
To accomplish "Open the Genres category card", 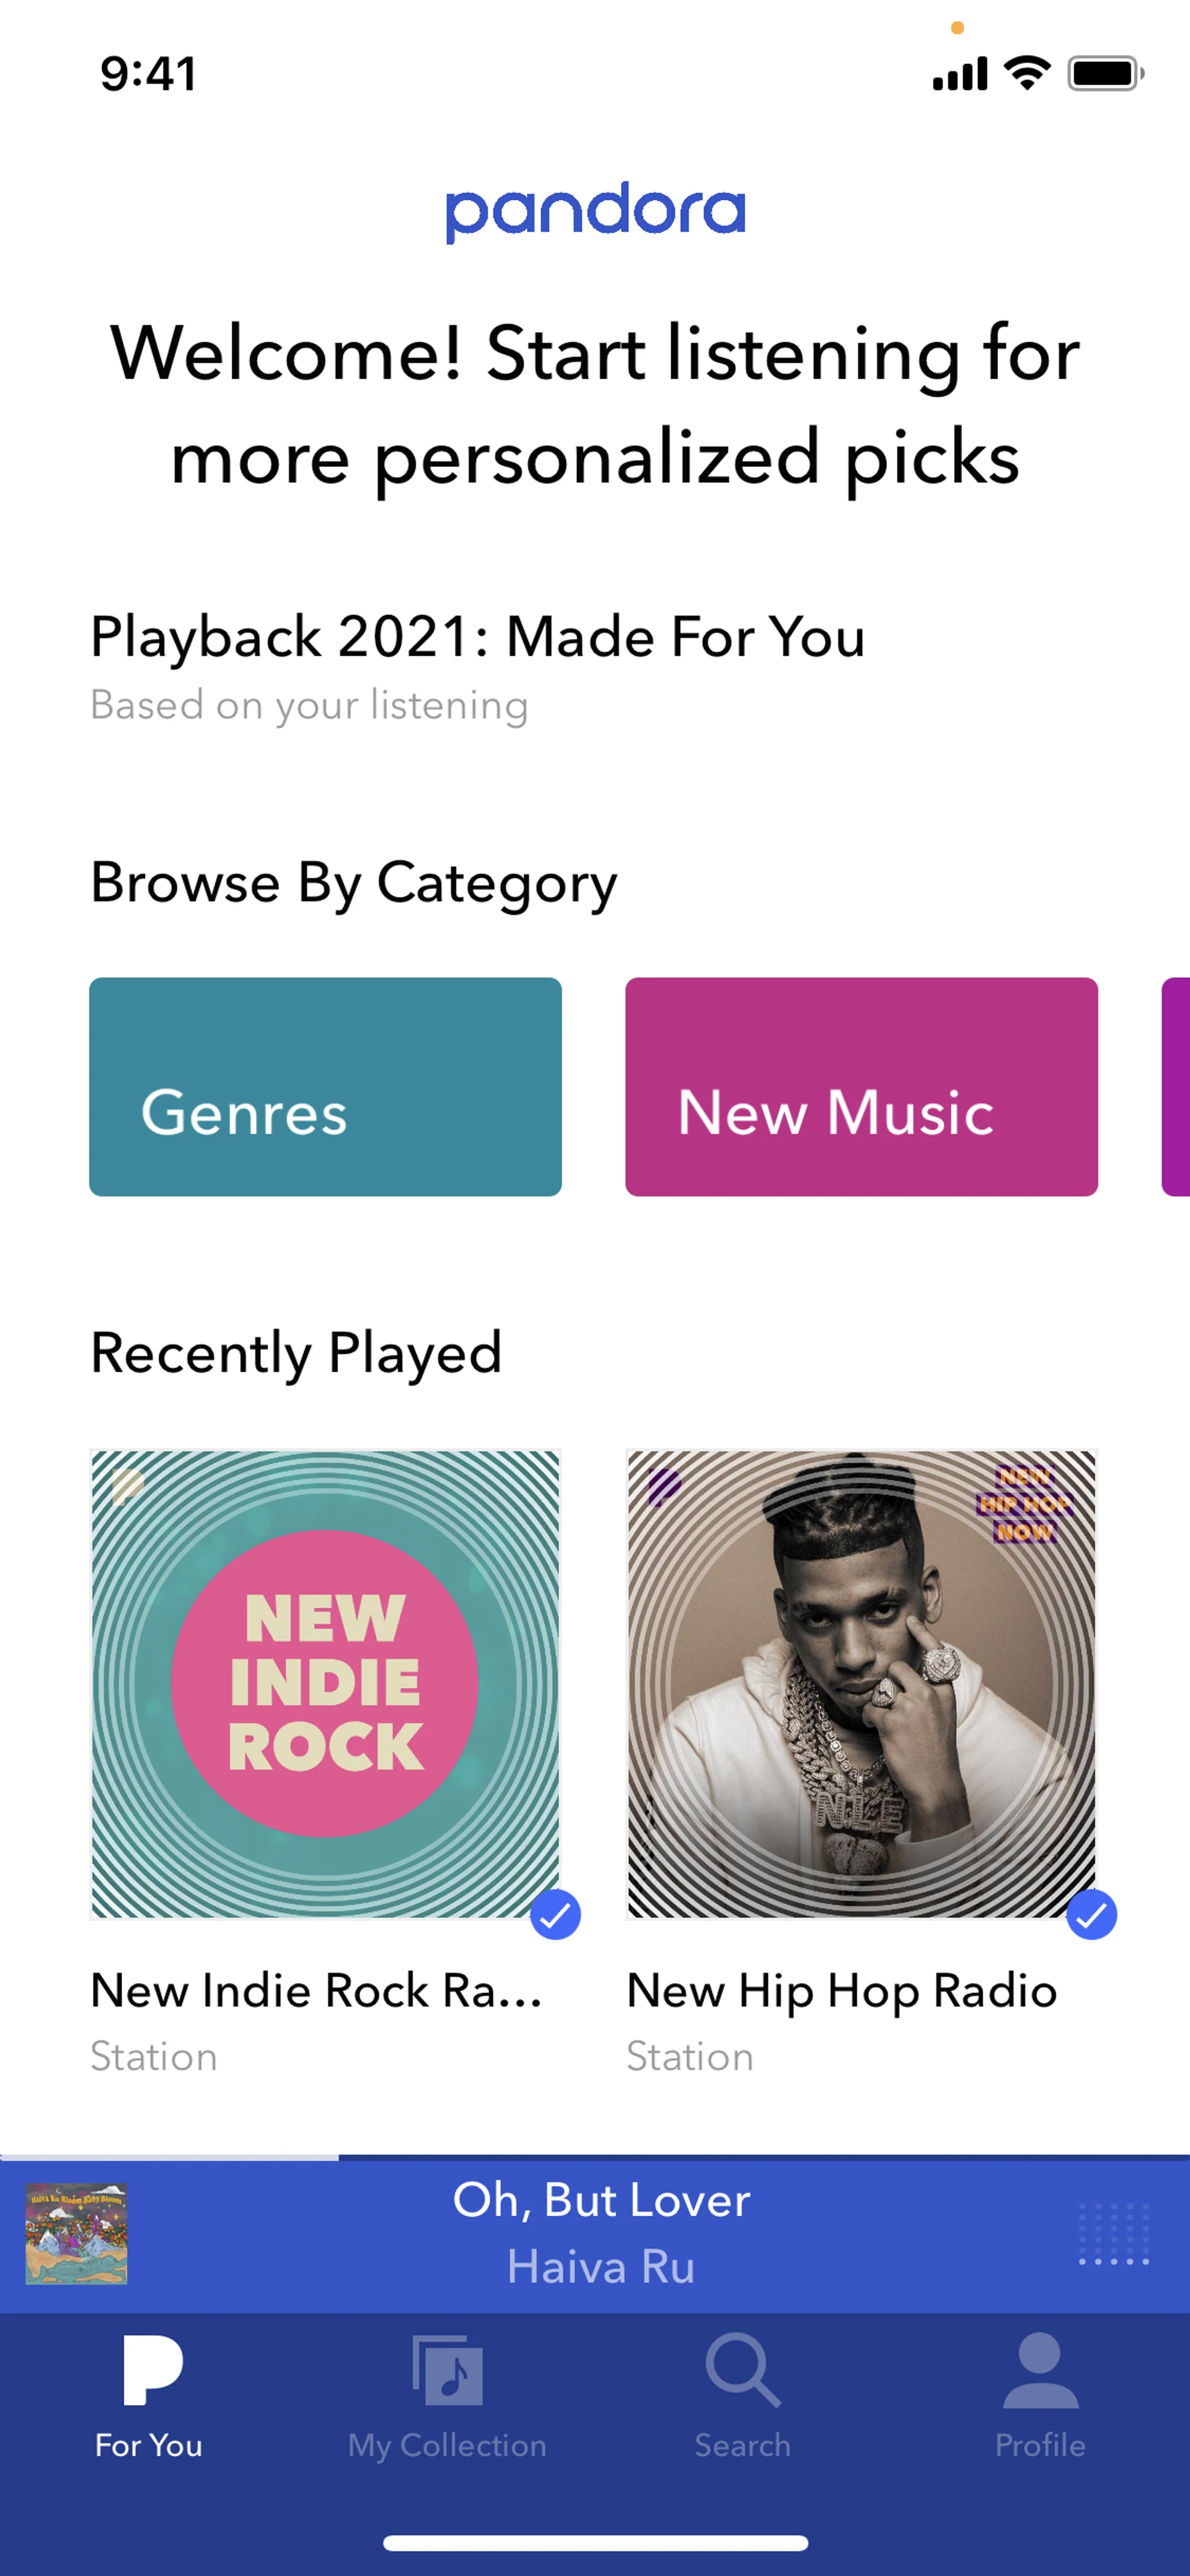I will [x=325, y=1086].
